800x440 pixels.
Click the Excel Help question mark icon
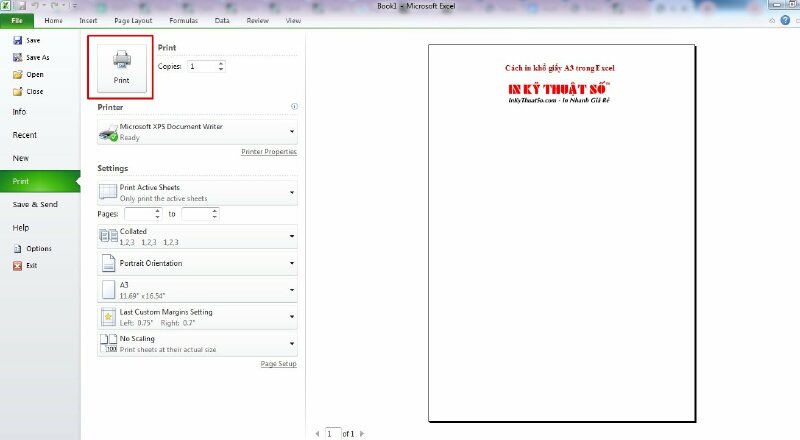click(x=785, y=20)
